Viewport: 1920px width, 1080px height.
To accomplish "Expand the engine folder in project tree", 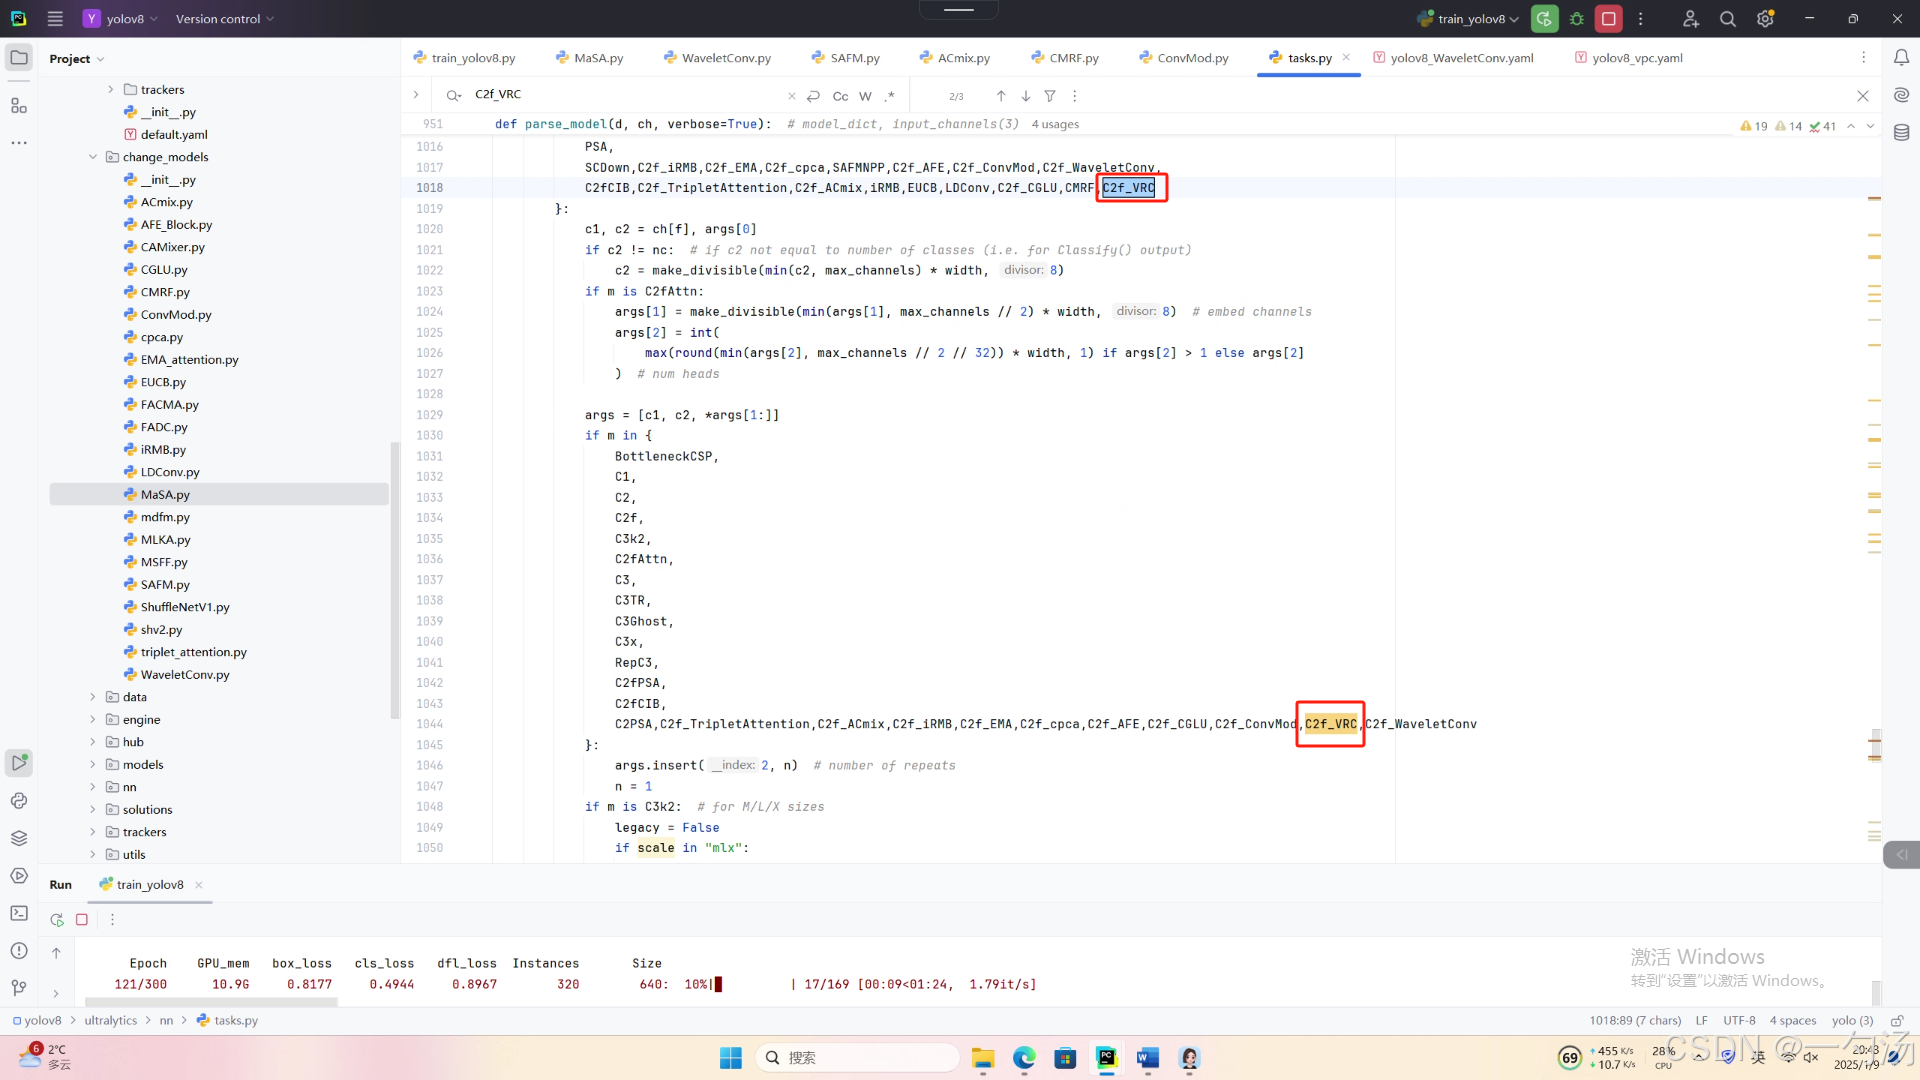I will click(93, 720).
